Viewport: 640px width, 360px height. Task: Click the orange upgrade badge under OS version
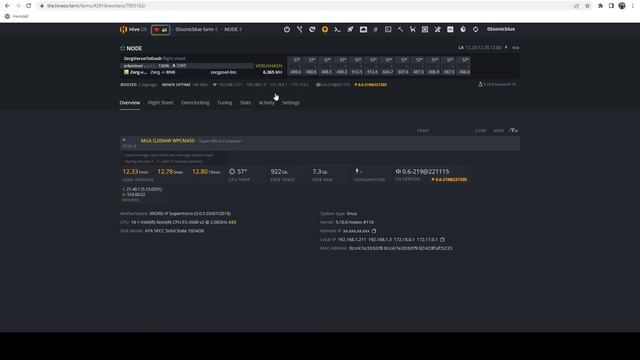449,180
